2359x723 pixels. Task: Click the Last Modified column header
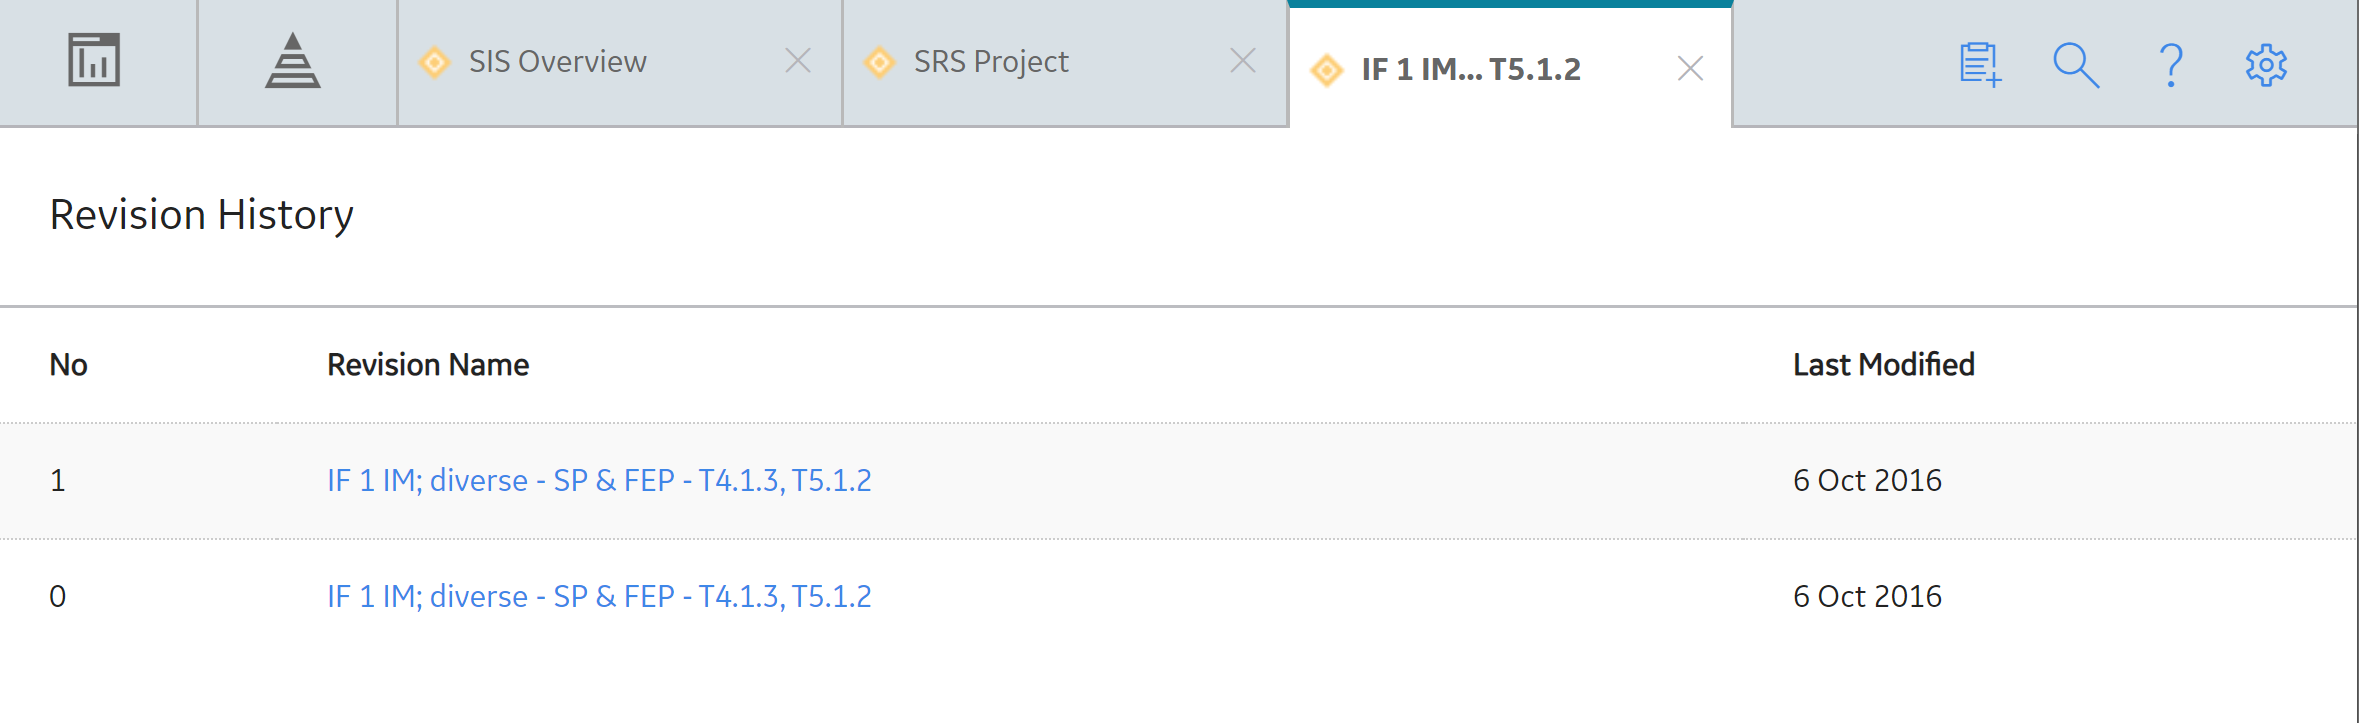(1884, 365)
